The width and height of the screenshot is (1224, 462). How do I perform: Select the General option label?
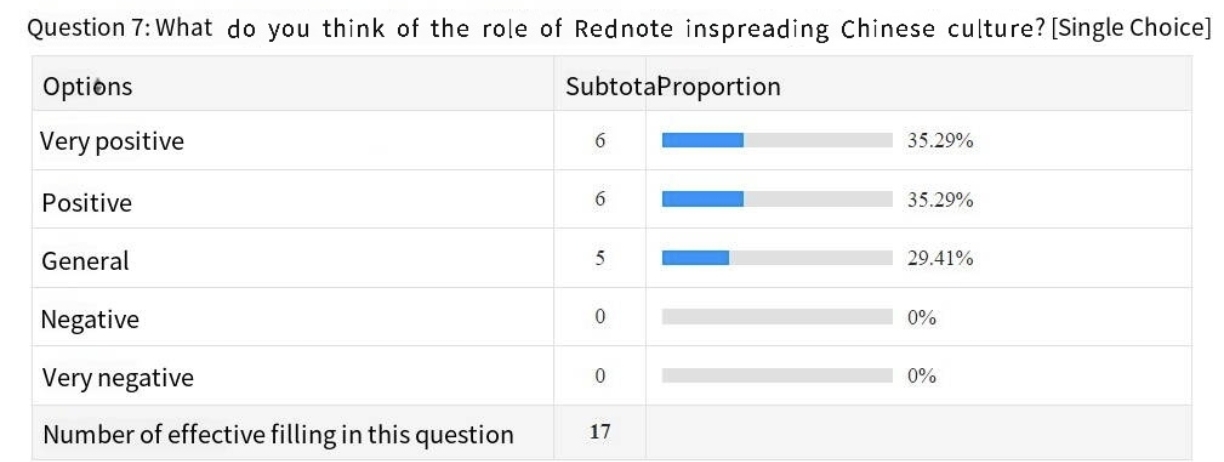click(x=85, y=261)
